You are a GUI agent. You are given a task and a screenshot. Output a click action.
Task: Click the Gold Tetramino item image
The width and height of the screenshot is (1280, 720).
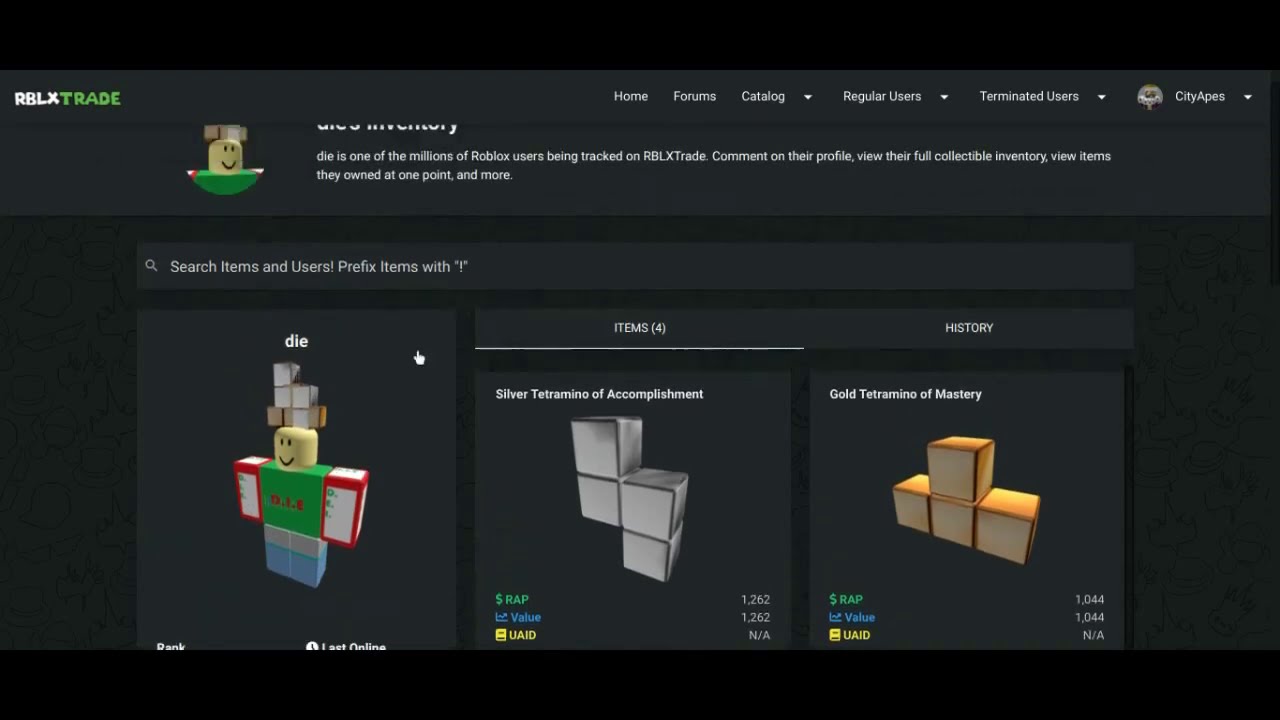point(966,500)
